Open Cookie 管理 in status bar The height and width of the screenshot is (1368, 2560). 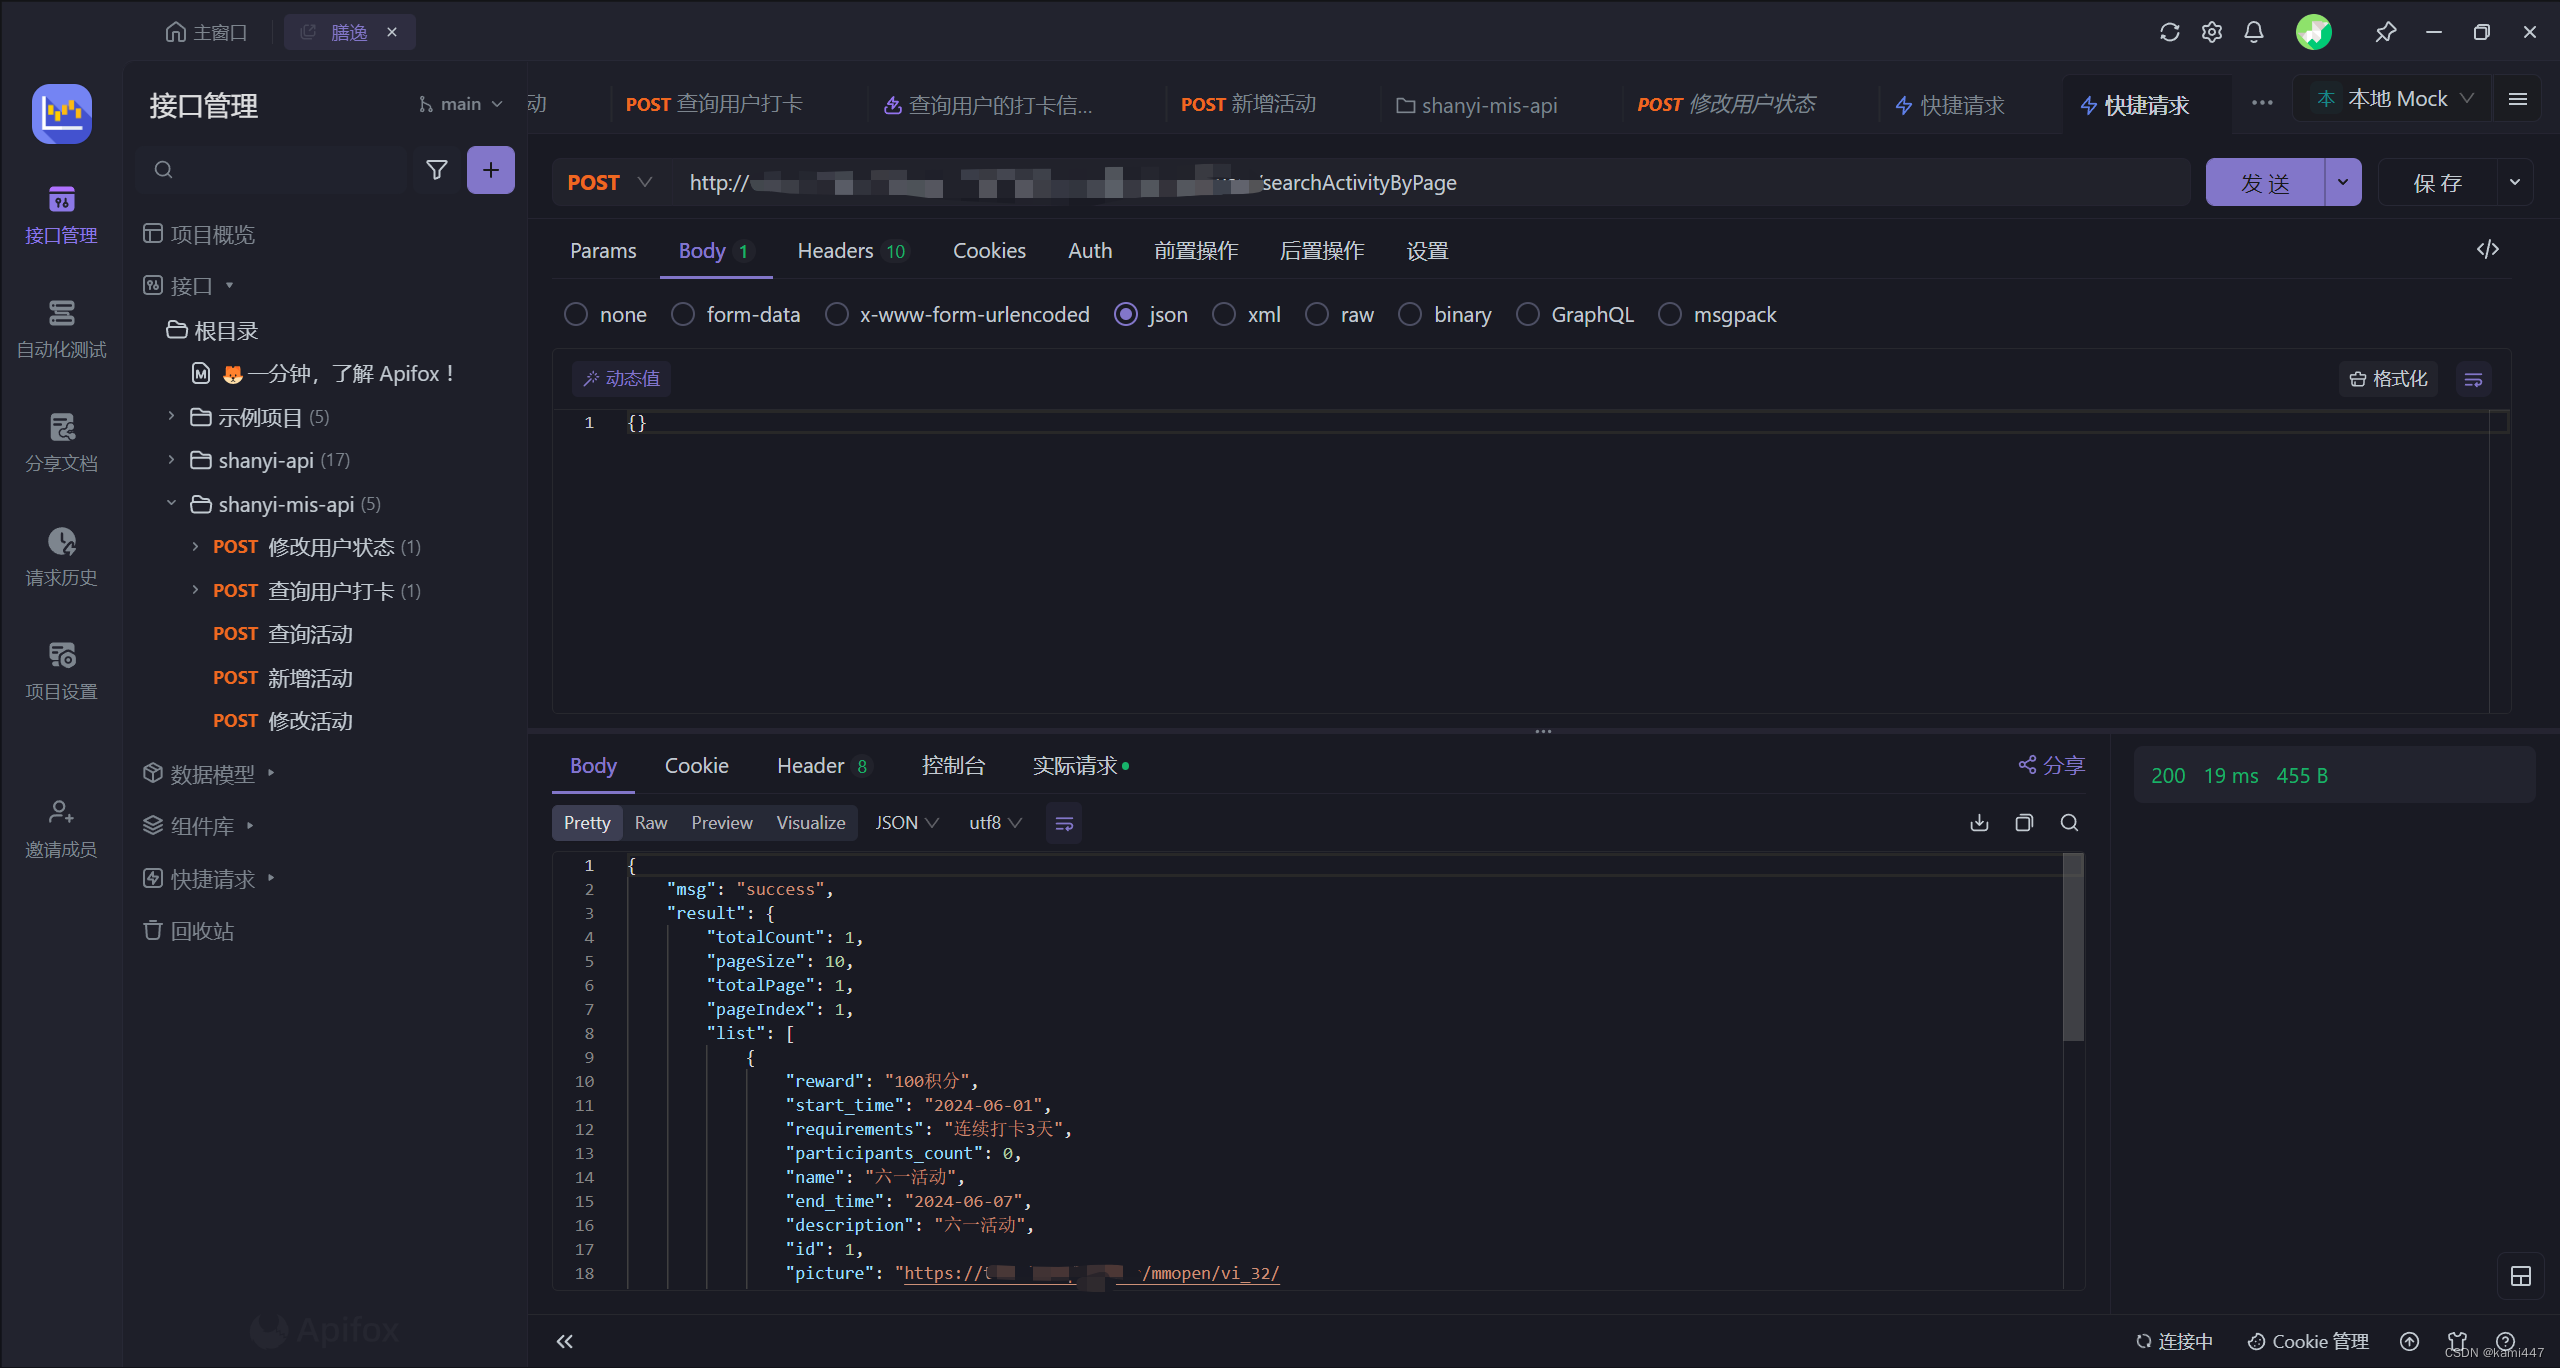2308,1341
